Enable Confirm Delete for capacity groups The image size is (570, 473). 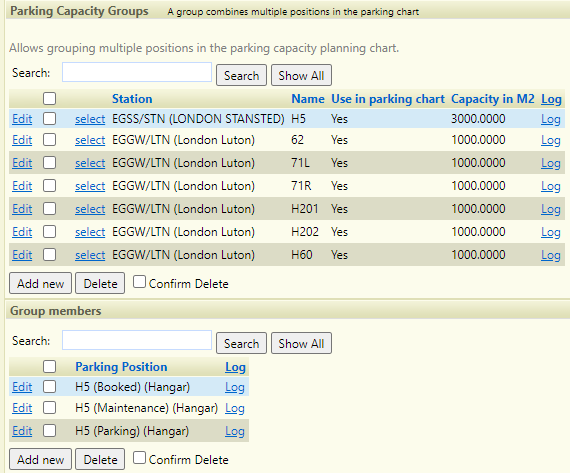(139, 282)
